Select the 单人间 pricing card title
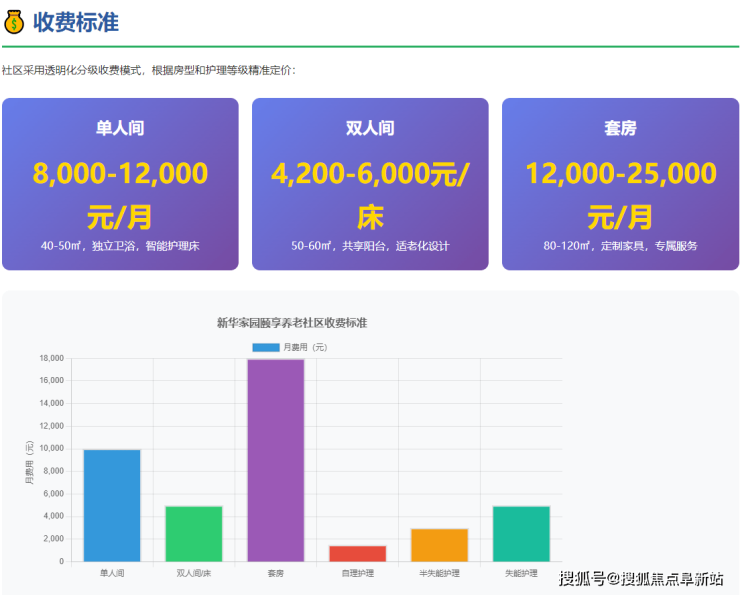This screenshot has width=740, height=595. click(x=120, y=128)
